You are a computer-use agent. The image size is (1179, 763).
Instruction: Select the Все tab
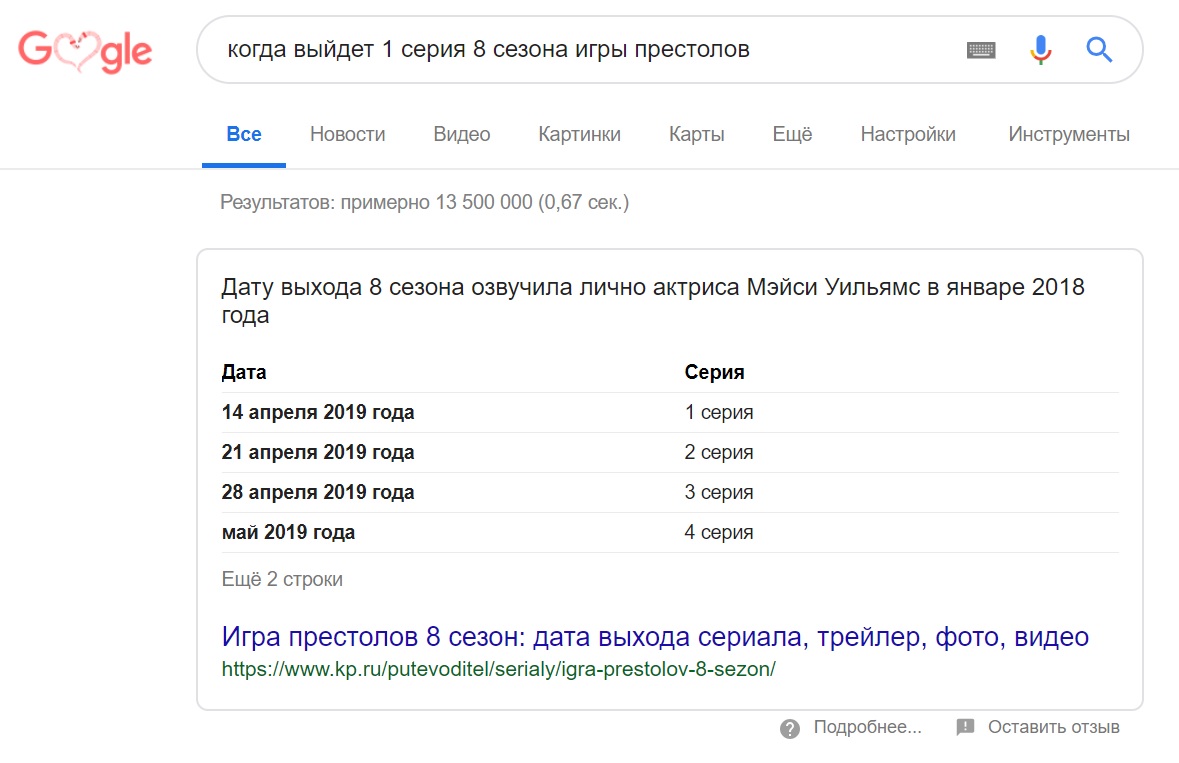click(x=244, y=135)
